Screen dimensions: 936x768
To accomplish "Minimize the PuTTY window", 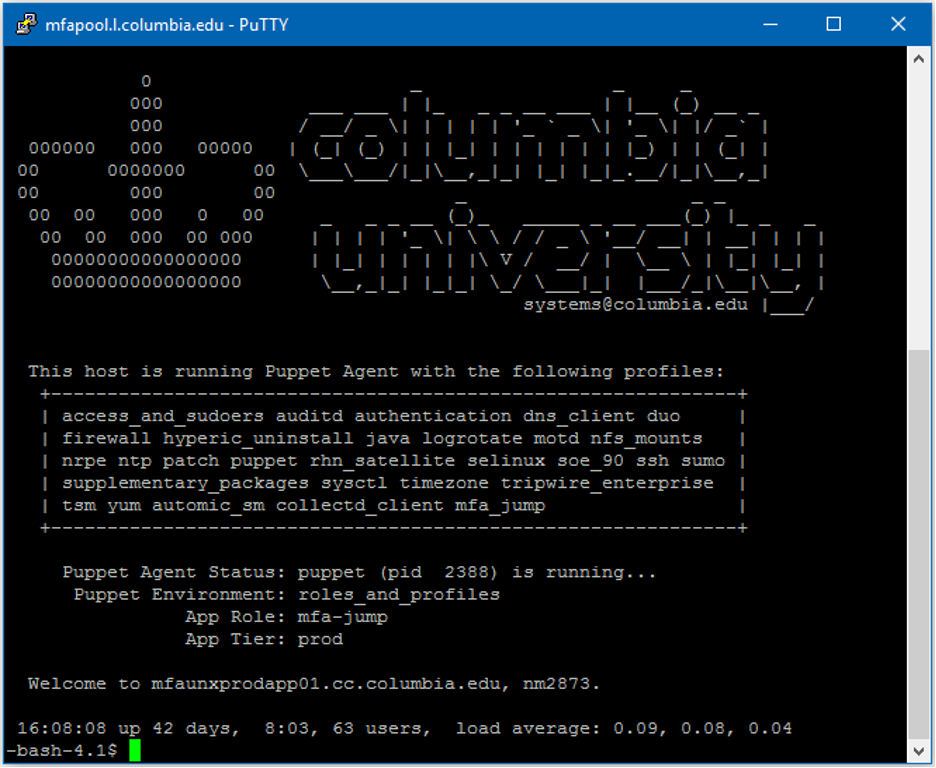I will (771, 24).
